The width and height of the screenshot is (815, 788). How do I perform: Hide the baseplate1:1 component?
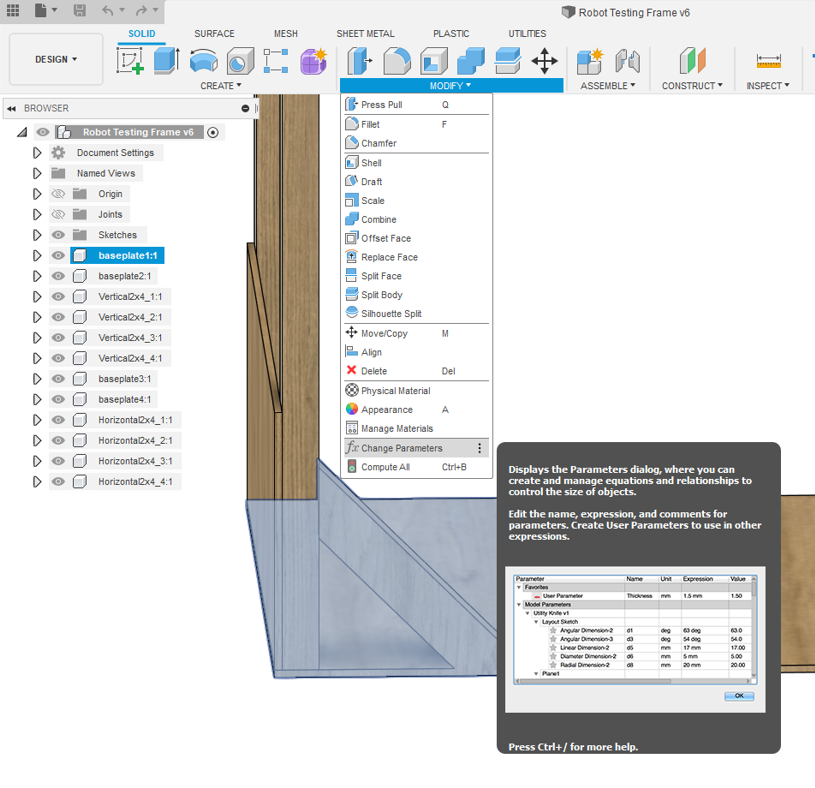point(58,255)
